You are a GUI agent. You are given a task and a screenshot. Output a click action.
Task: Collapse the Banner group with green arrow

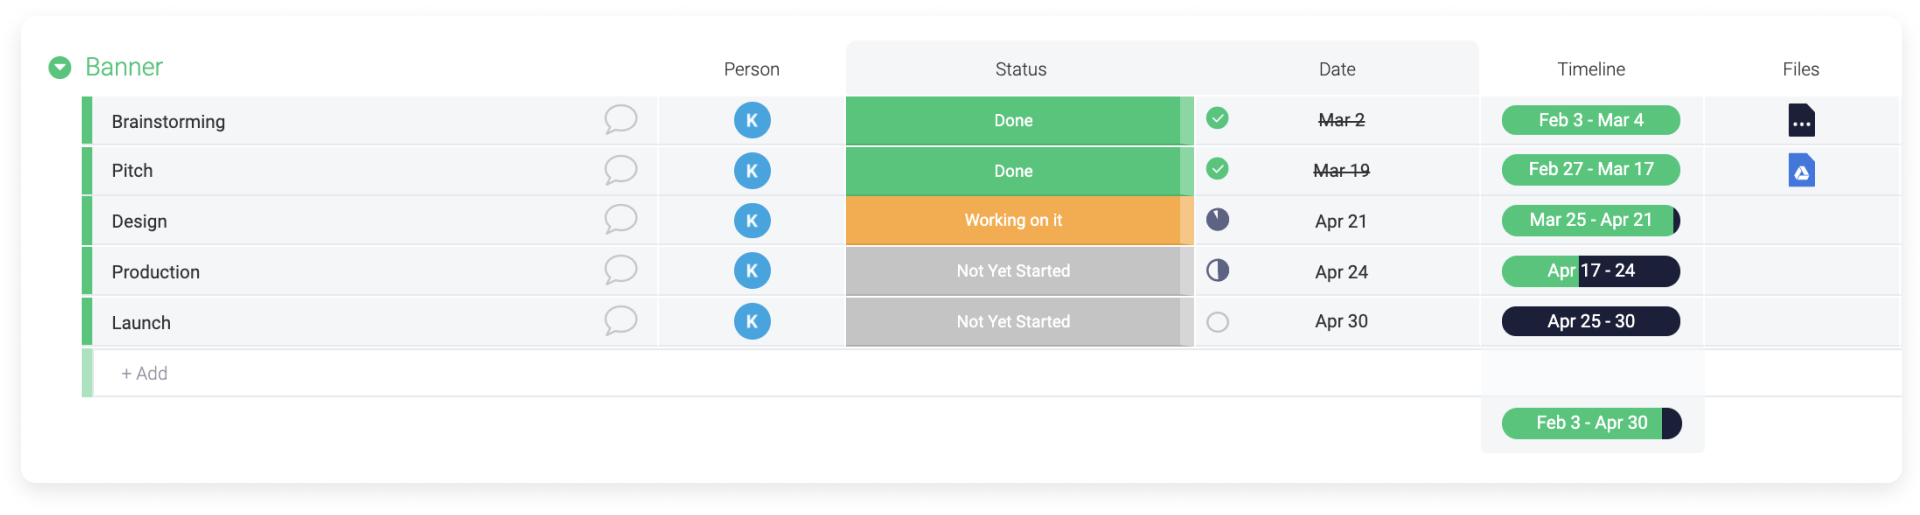coord(60,67)
